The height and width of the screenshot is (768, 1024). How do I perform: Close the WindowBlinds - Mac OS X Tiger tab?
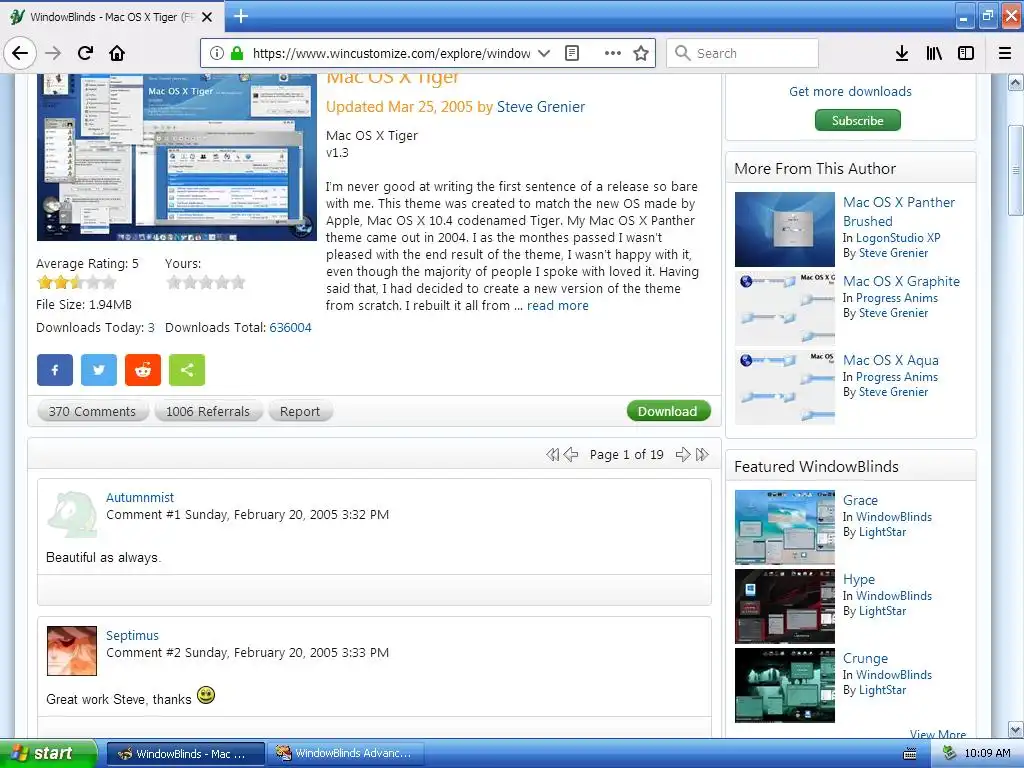207,17
